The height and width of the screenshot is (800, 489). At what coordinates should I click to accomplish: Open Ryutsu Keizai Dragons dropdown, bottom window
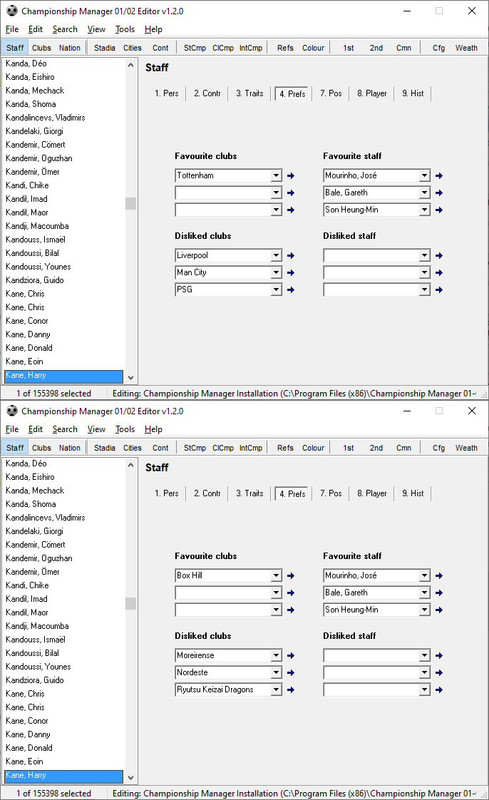point(276,690)
